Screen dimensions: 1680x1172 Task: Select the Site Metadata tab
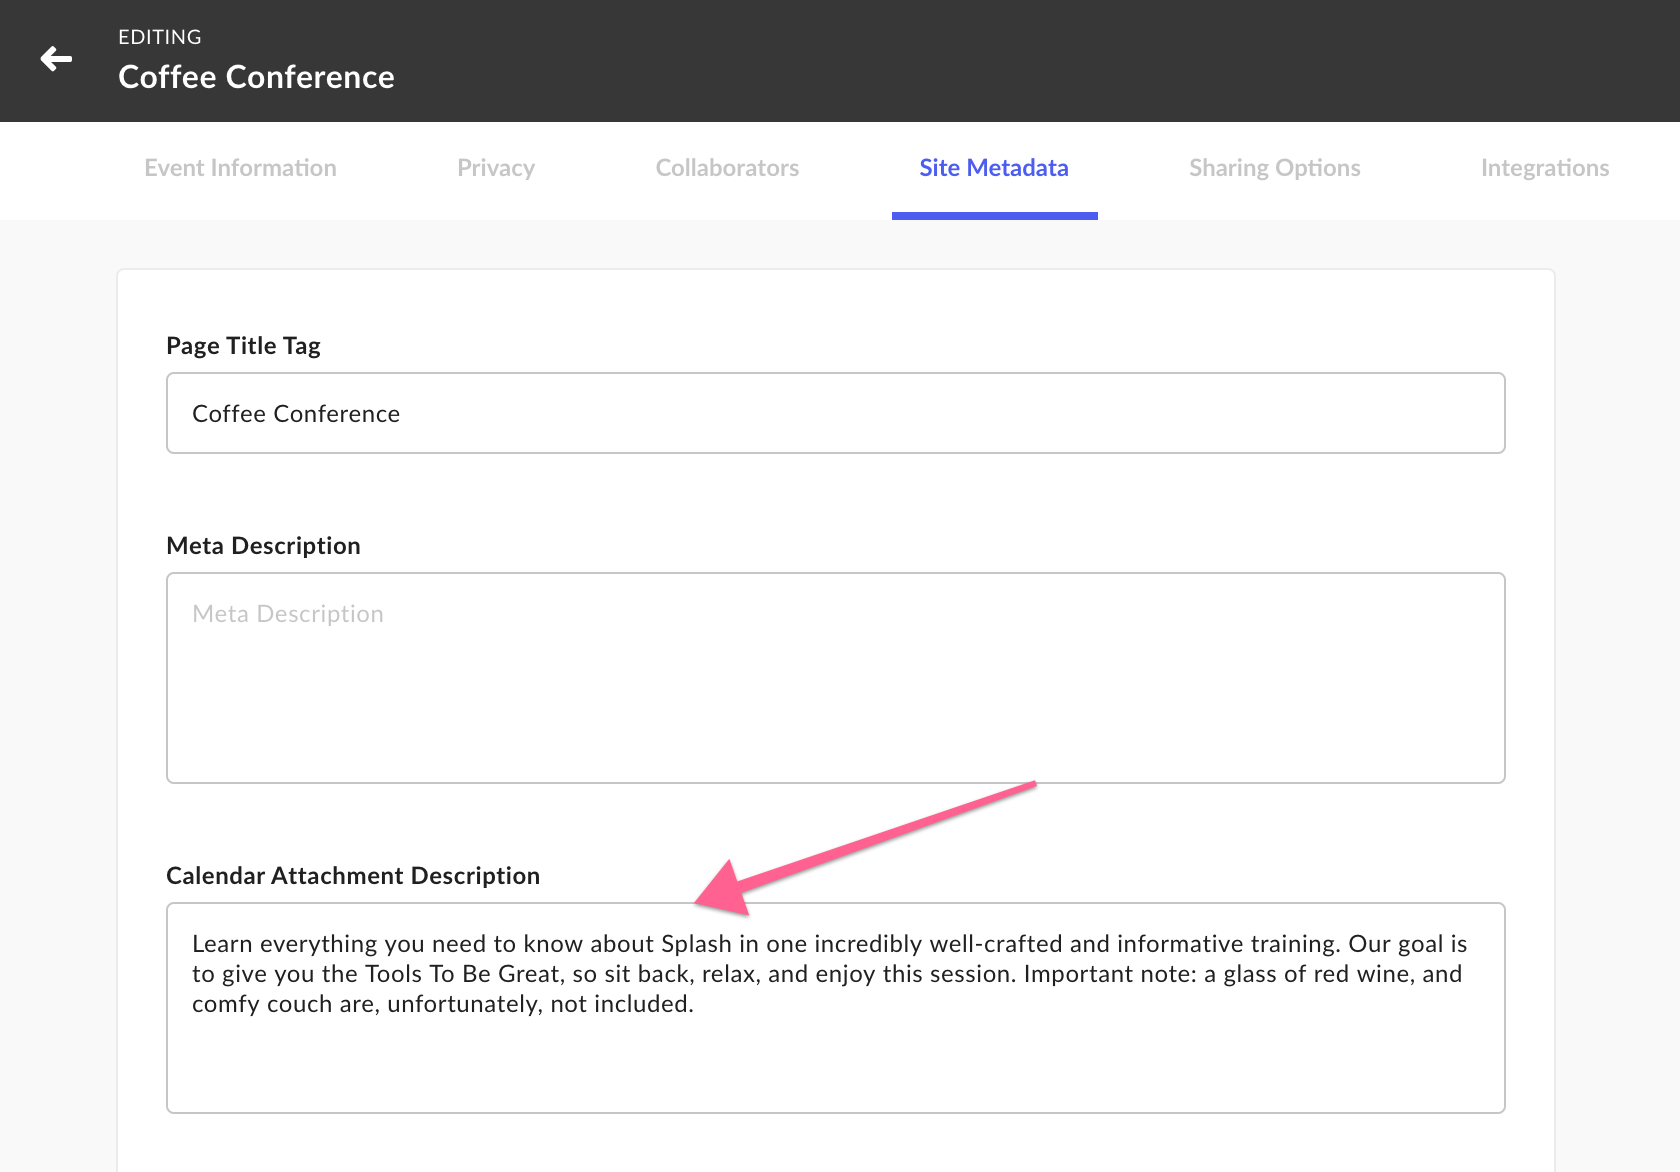[994, 168]
